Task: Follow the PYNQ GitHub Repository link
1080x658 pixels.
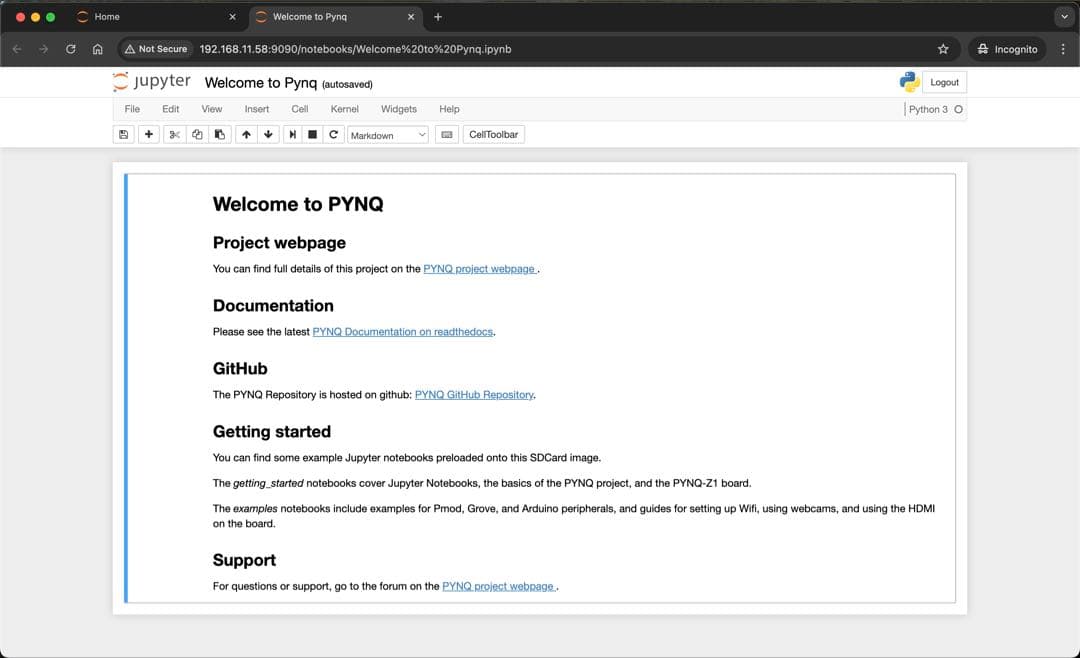Action: (x=474, y=395)
